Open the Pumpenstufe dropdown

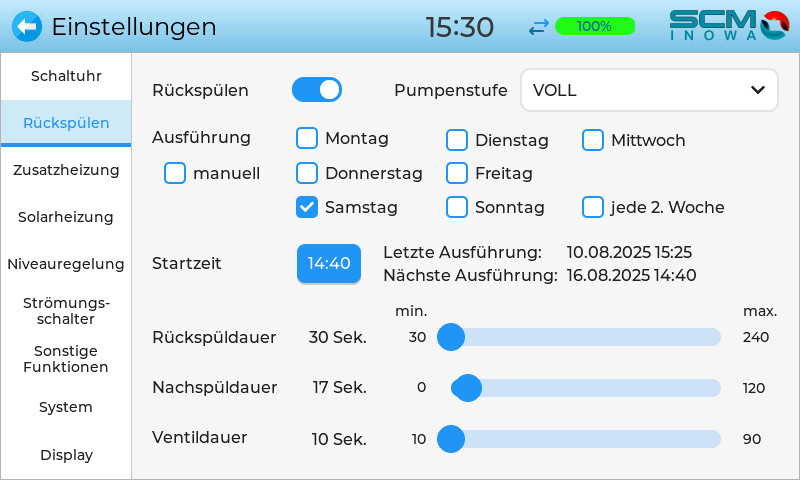click(x=648, y=90)
